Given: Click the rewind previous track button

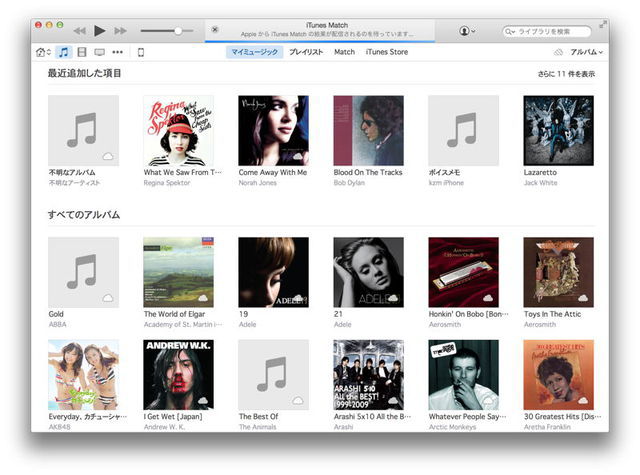Looking at the screenshot, I should tap(80, 31).
